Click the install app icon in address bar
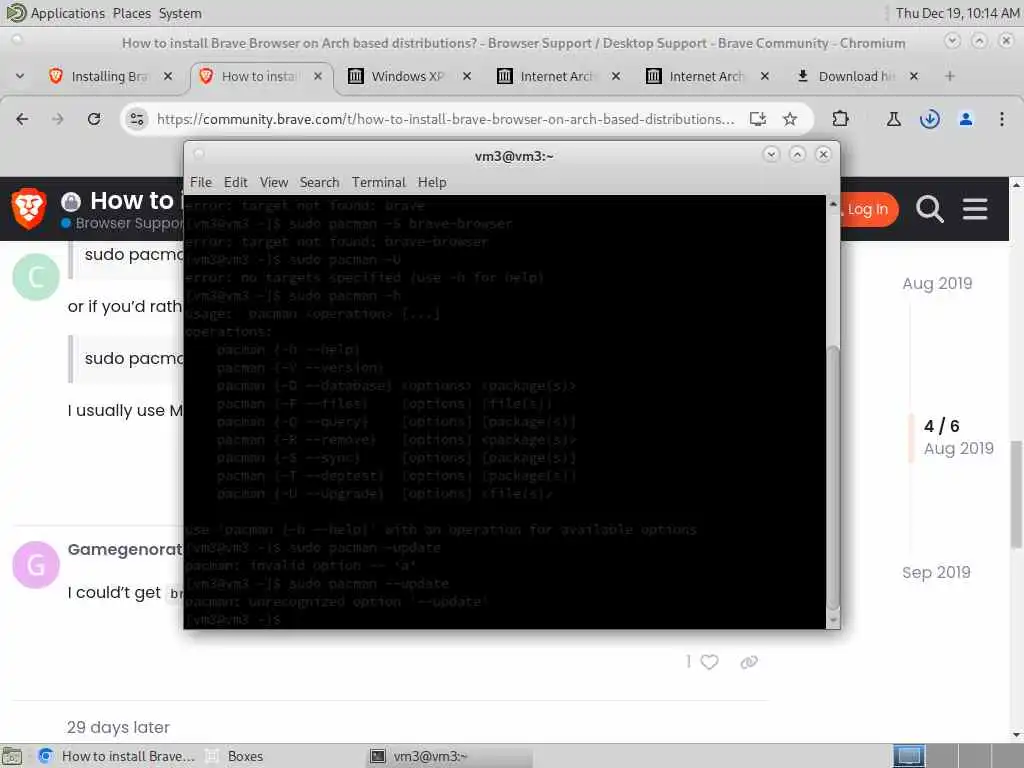 tap(758, 119)
